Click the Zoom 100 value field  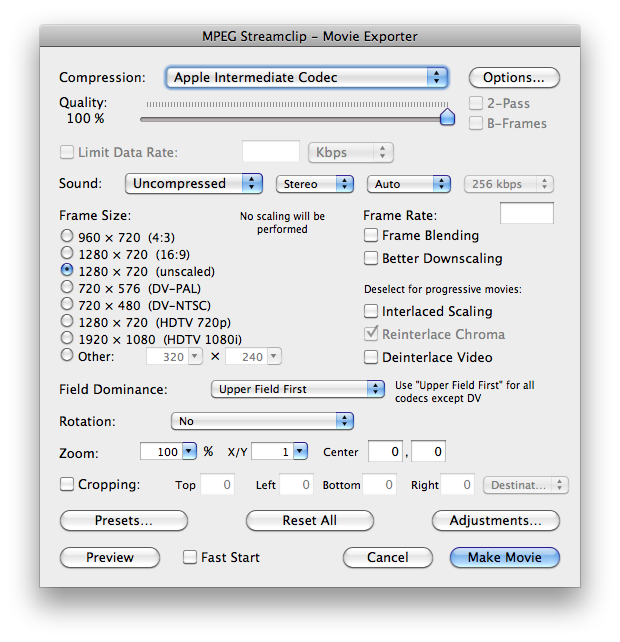click(161, 451)
